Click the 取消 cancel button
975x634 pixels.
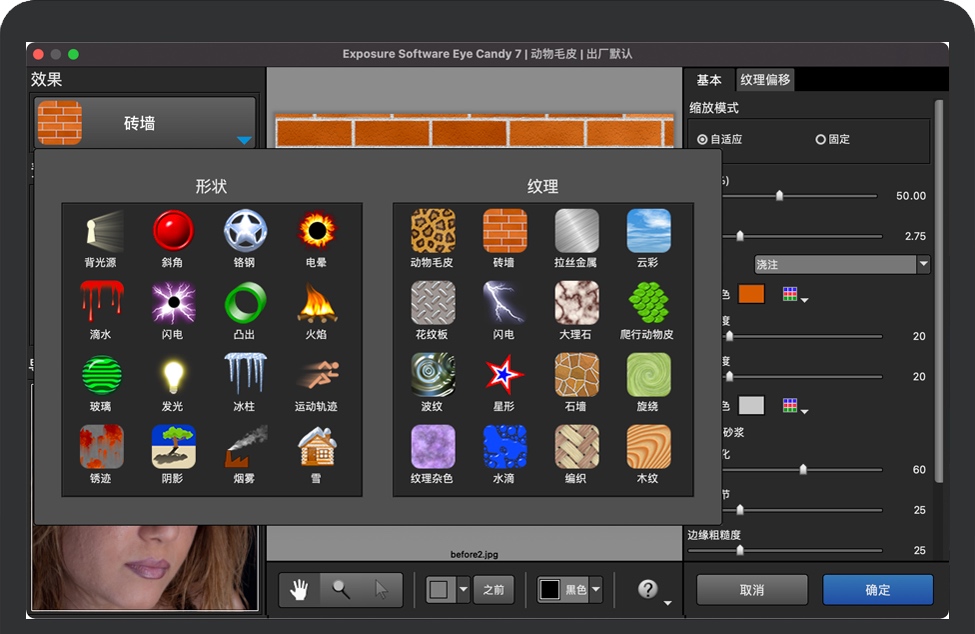tap(752, 590)
